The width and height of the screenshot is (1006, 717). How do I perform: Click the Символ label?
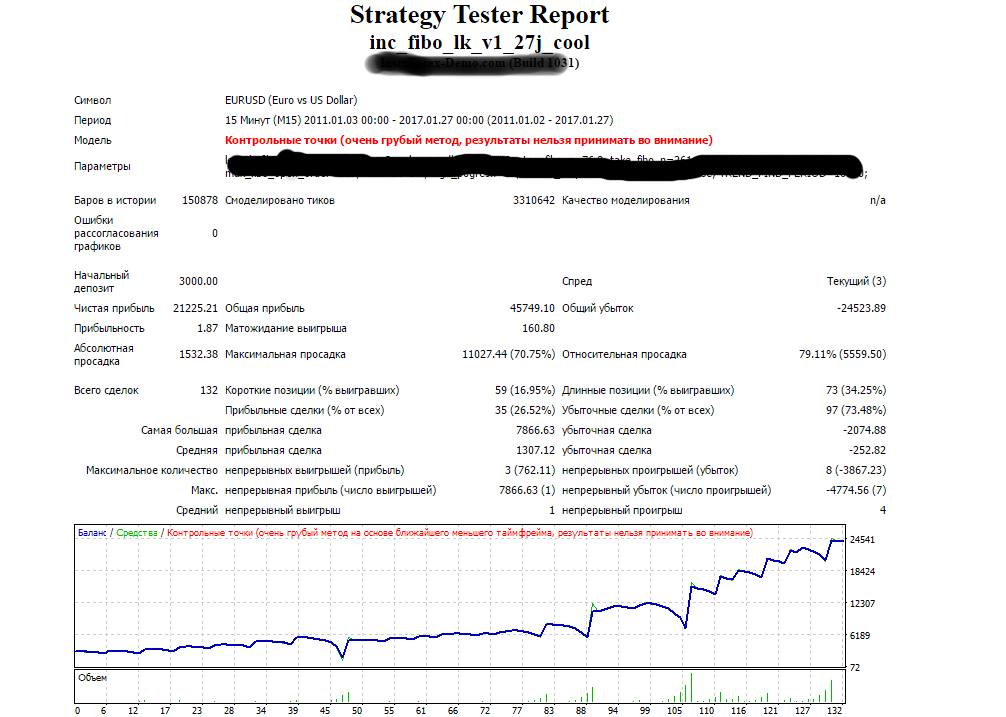(x=92, y=100)
